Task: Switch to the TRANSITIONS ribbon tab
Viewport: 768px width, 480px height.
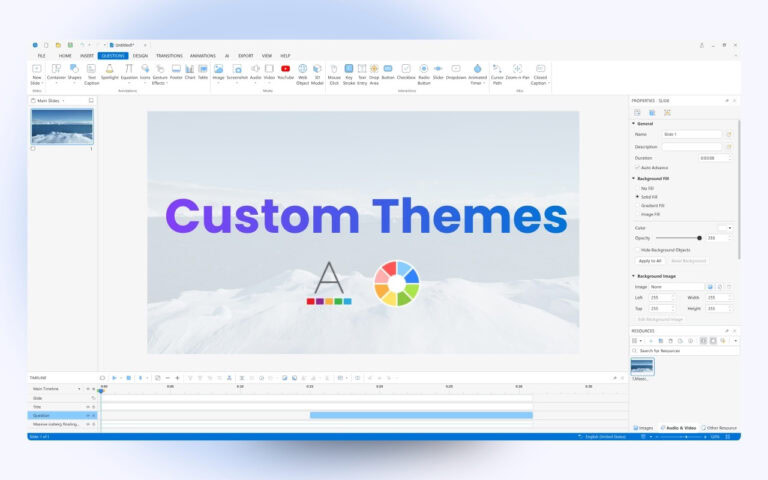Action: click(x=169, y=56)
